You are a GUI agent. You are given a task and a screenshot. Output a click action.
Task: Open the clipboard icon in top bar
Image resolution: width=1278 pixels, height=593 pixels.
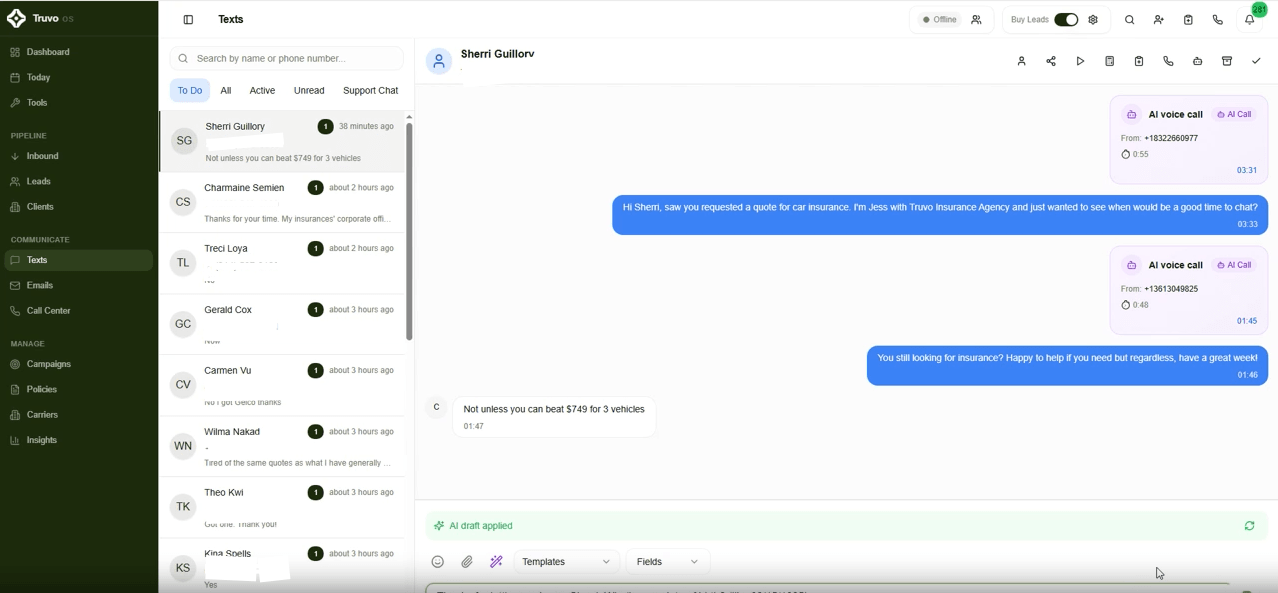tap(1188, 20)
